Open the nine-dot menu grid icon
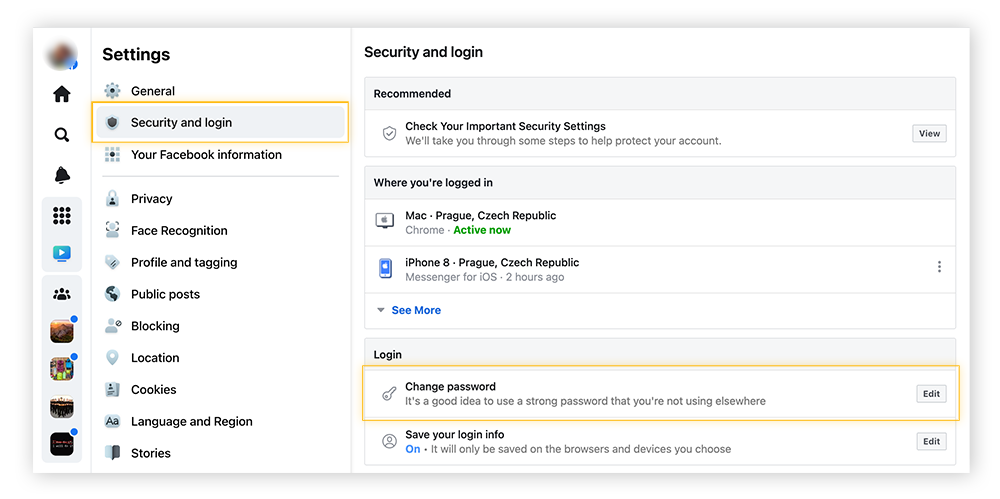The image size is (1000, 499). pos(62,216)
